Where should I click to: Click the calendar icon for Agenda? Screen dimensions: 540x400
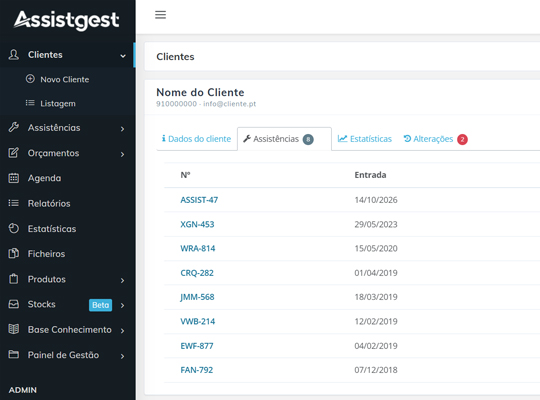pos(14,178)
